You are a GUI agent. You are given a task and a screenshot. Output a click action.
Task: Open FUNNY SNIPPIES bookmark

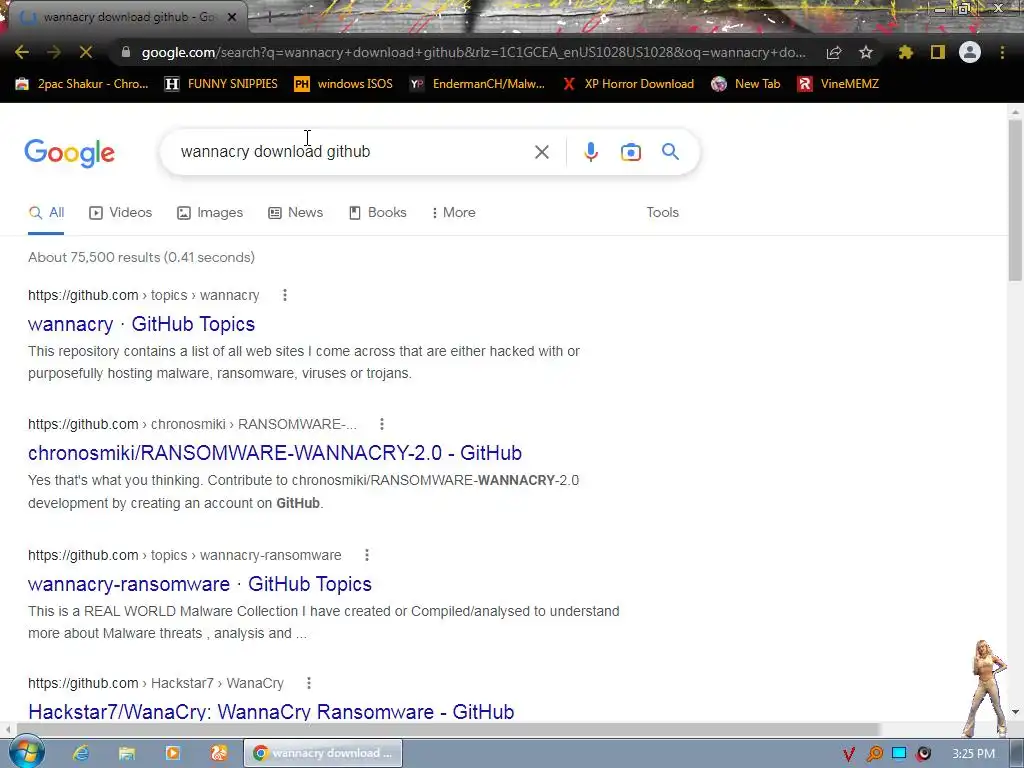tap(221, 84)
